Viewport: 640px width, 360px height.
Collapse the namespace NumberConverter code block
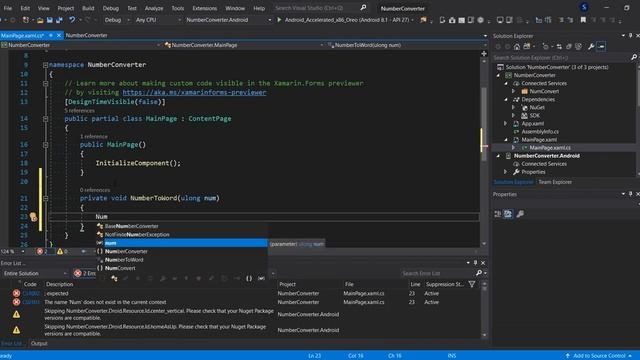(x=45, y=65)
